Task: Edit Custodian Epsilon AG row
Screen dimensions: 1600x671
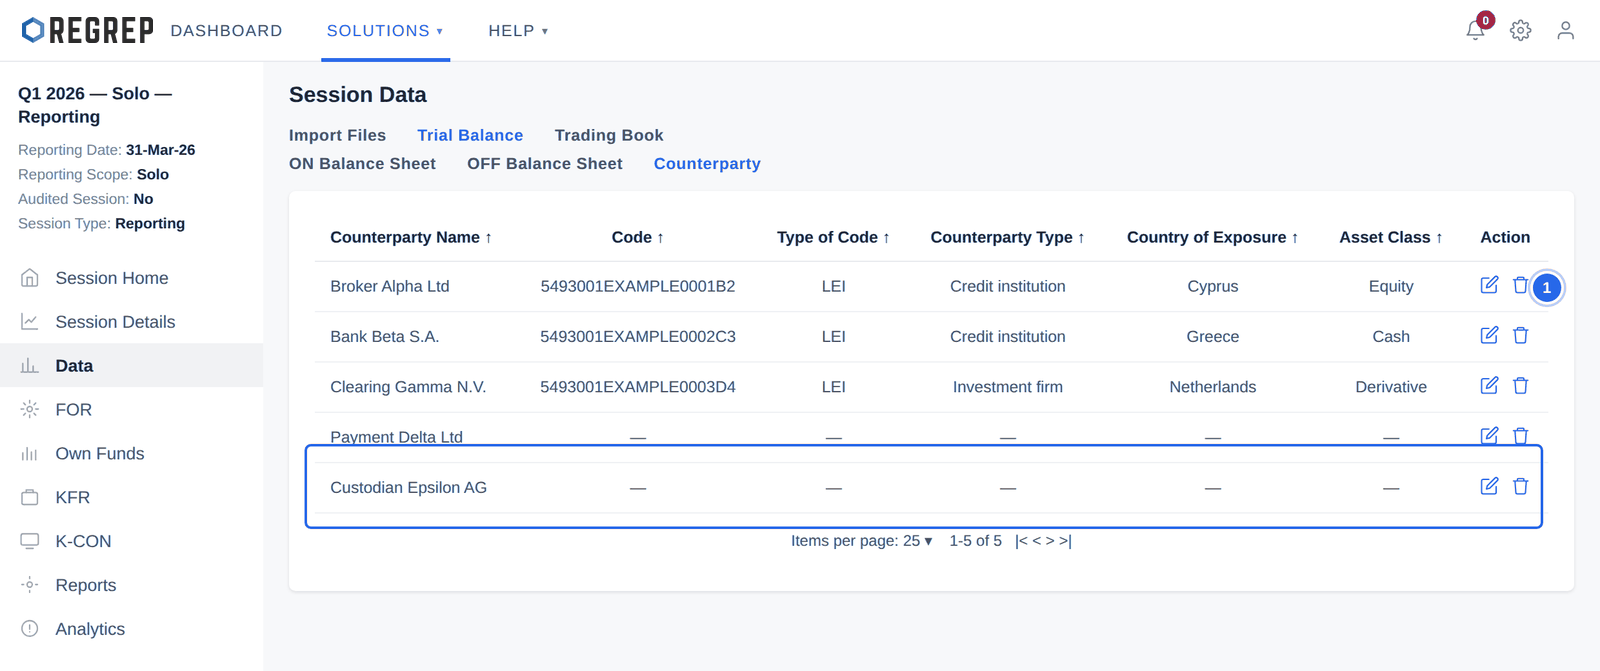Action: pos(1489,486)
